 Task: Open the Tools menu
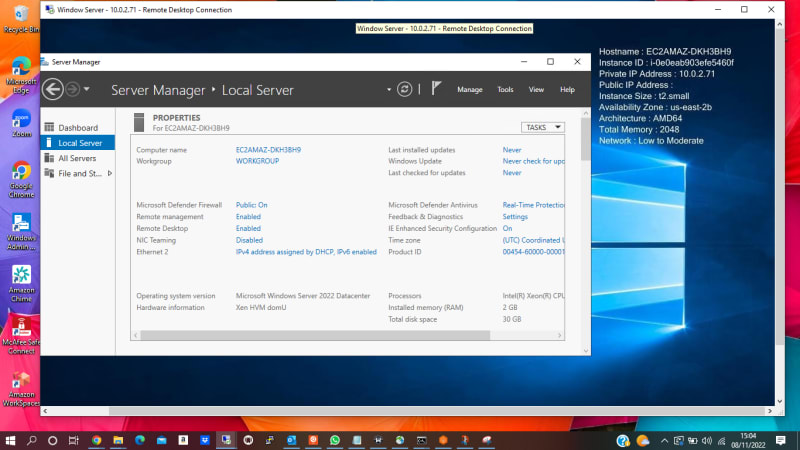pyautogui.click(x=505, y=89)
